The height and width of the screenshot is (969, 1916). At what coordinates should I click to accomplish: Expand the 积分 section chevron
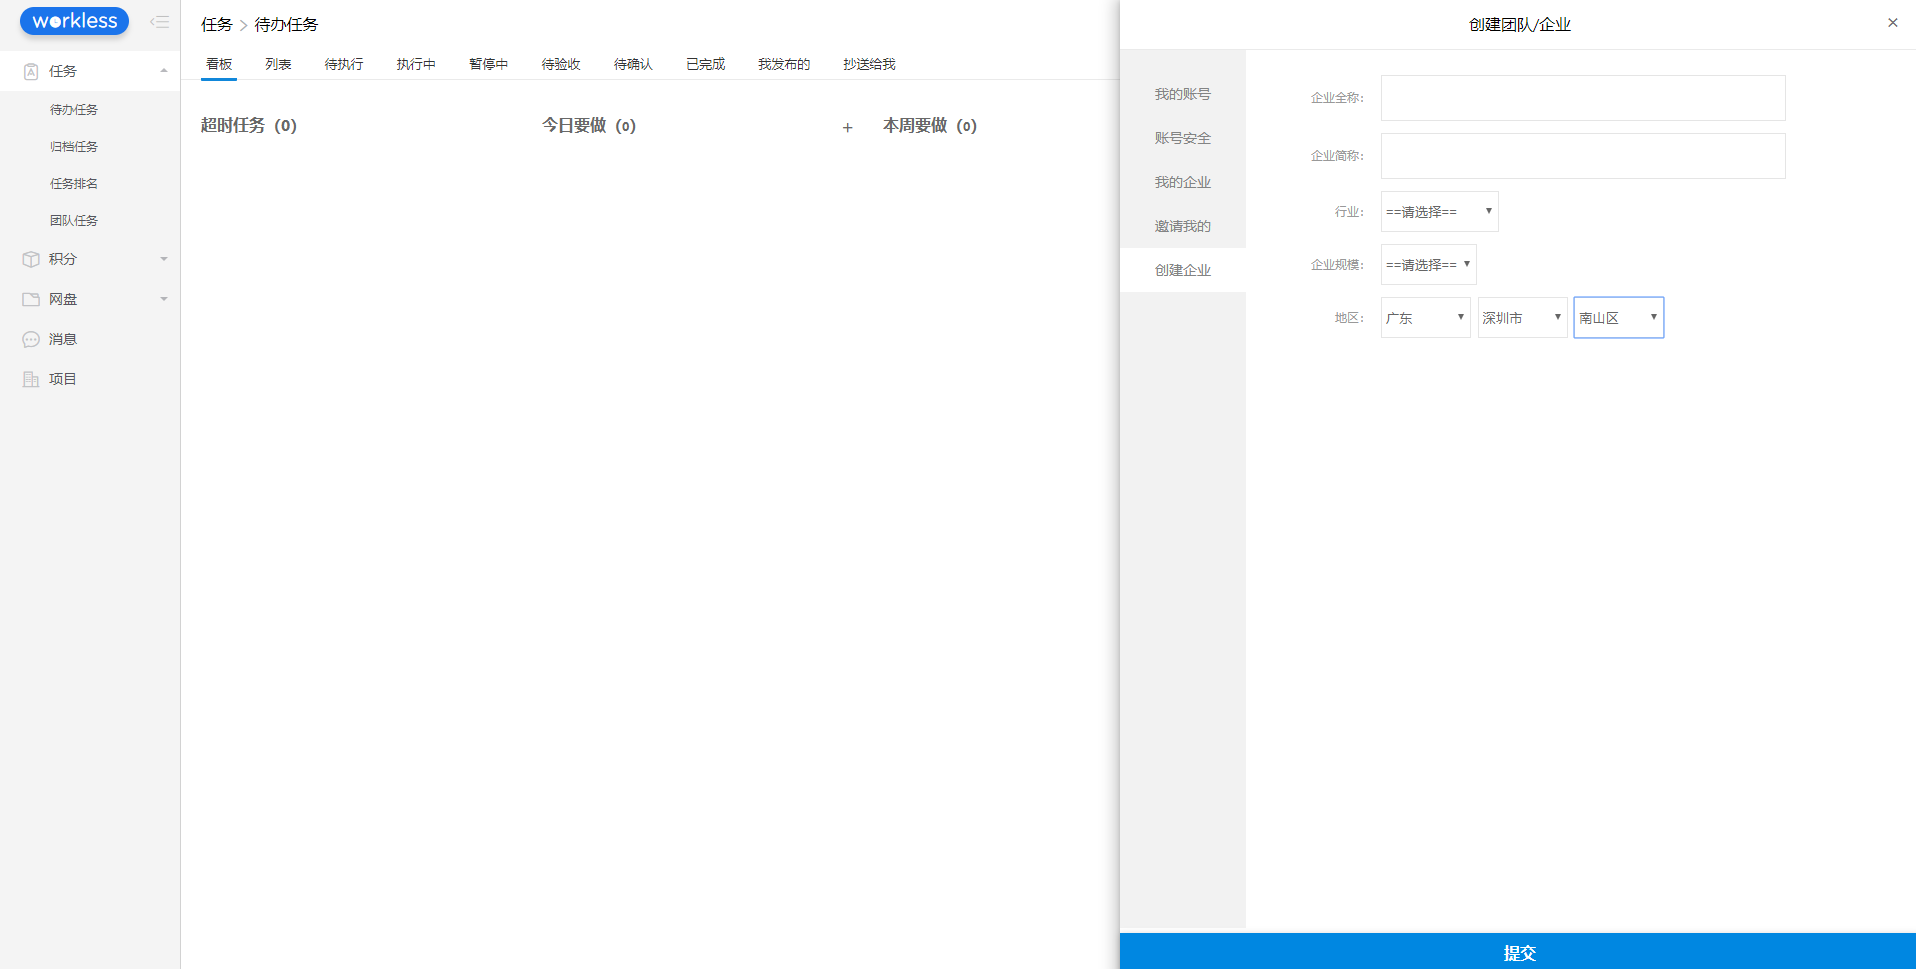point(164,259)
